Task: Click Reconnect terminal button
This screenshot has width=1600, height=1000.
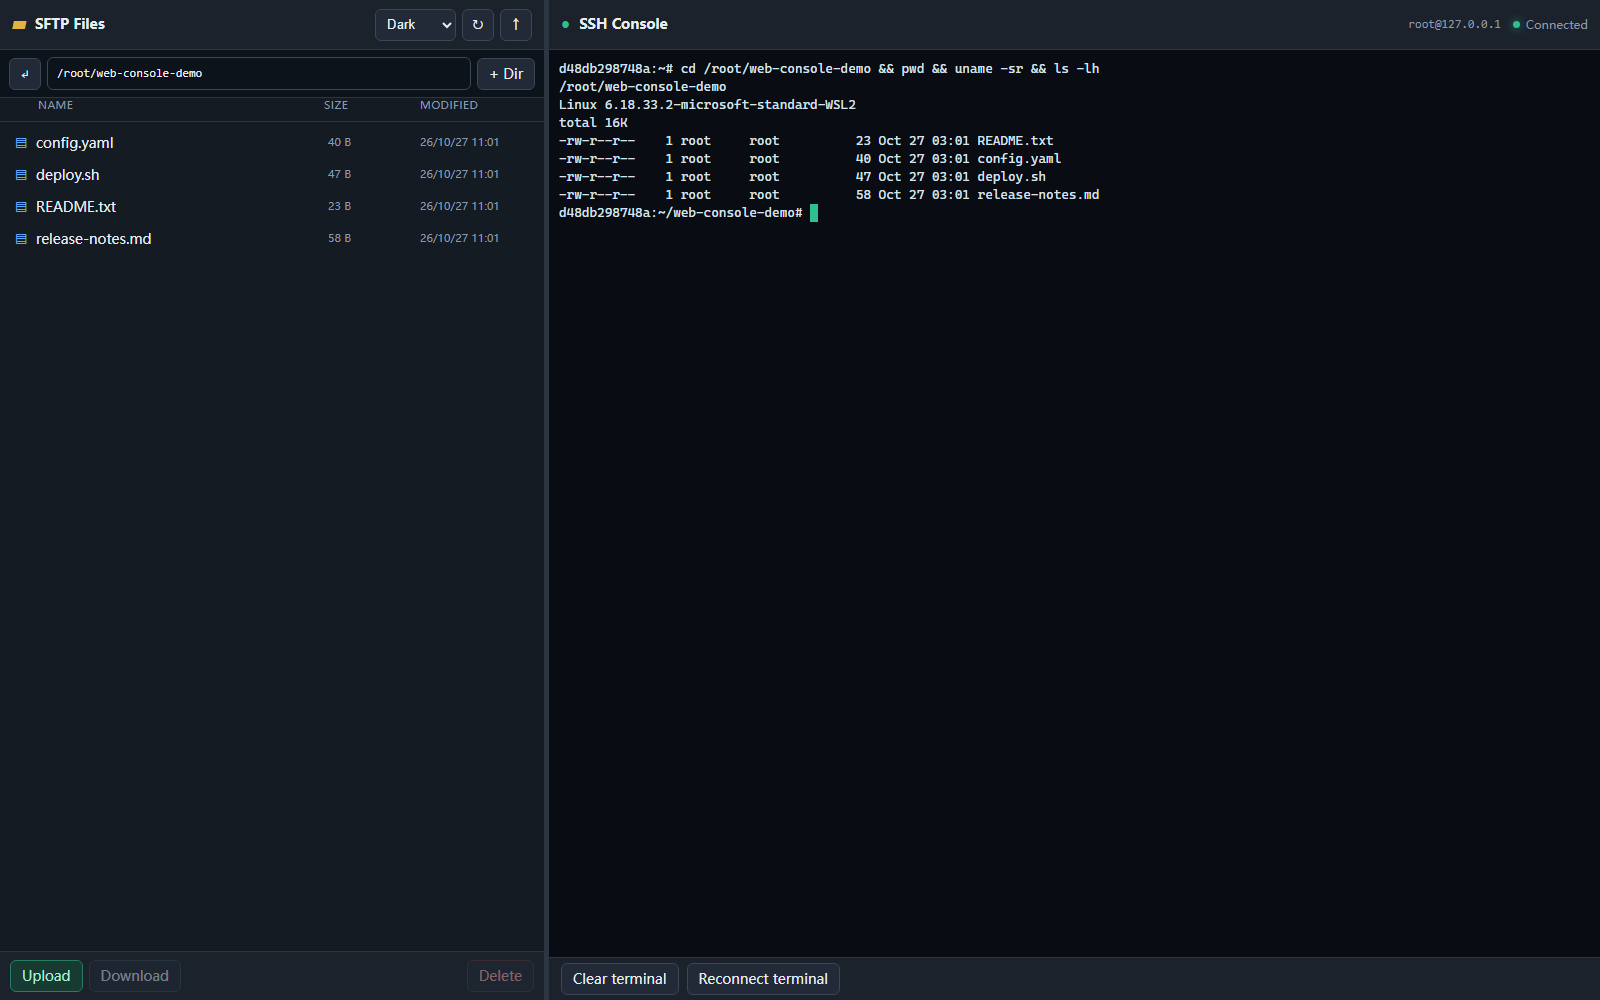Action: (763, 979)
